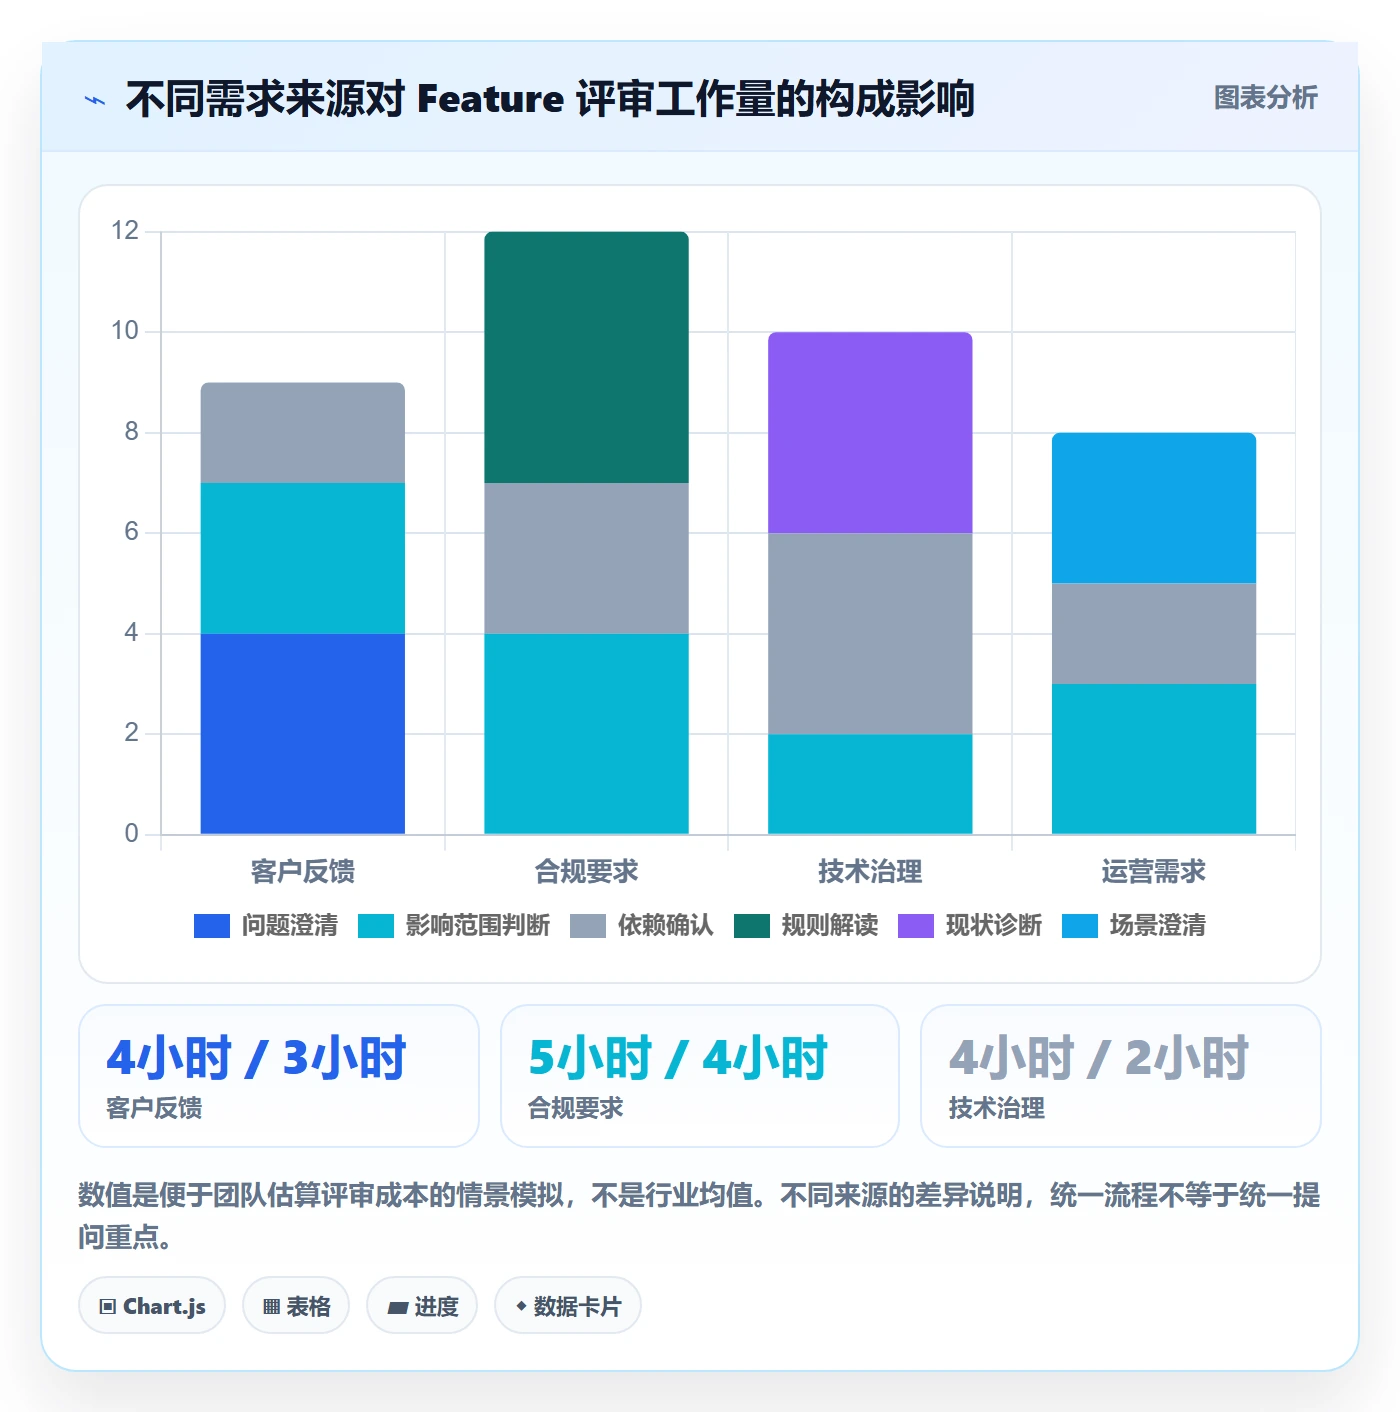Click the gray 依赖确认 segment in 技术治理 bar
The image size is (1400, 1412).
870,634
